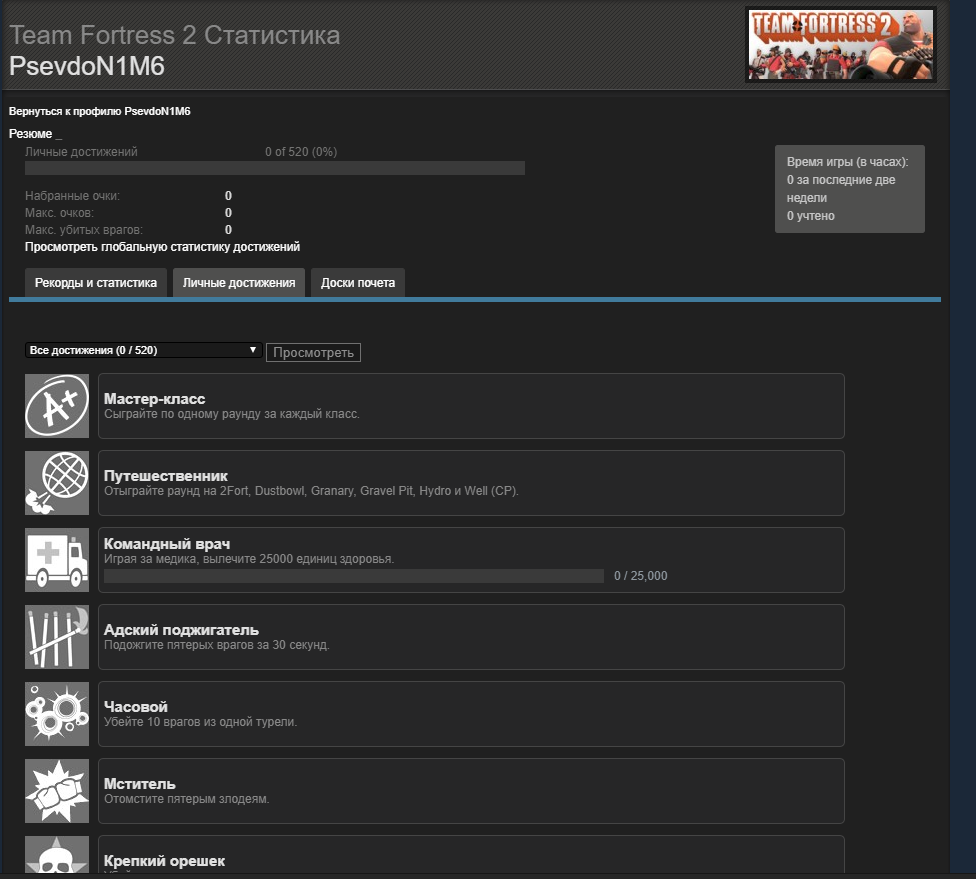Switch to the Рекорды и статистика tab
This screenshot has width=976, height=879.
(96, 283)
